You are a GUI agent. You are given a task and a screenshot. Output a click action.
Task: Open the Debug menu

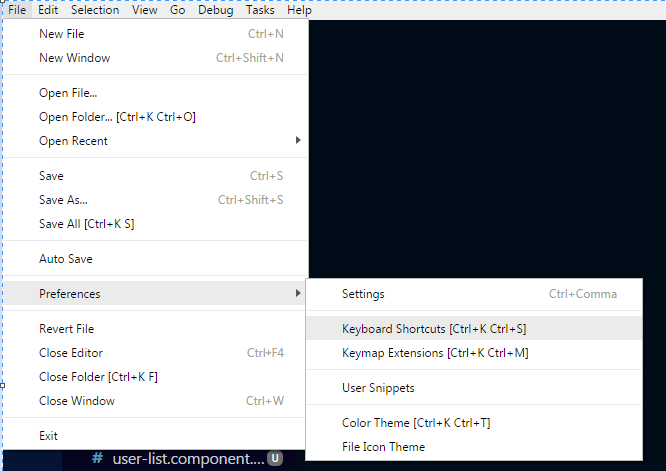tap(215, 10)
